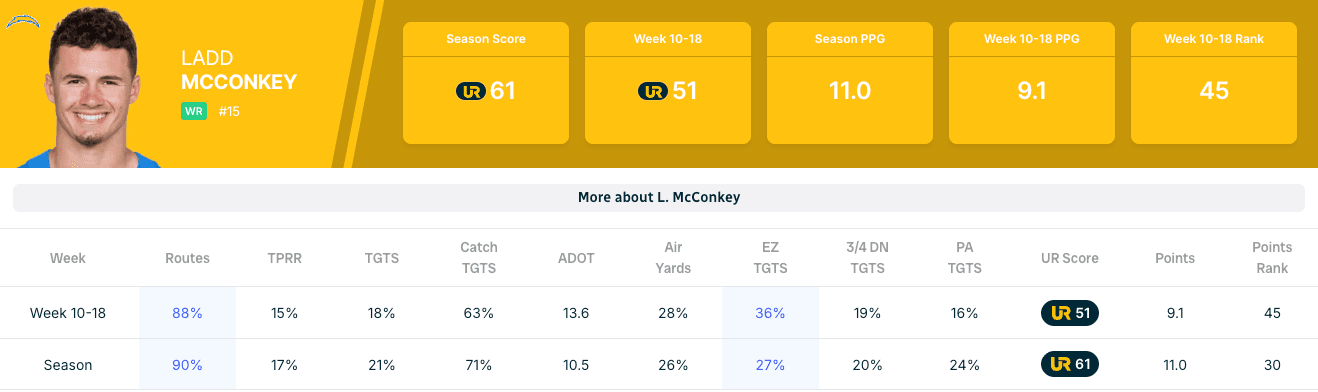Click the green WR position badge
Image resolution: width=1318 pixels, height=392 pixels.
(x=193, y=111)
